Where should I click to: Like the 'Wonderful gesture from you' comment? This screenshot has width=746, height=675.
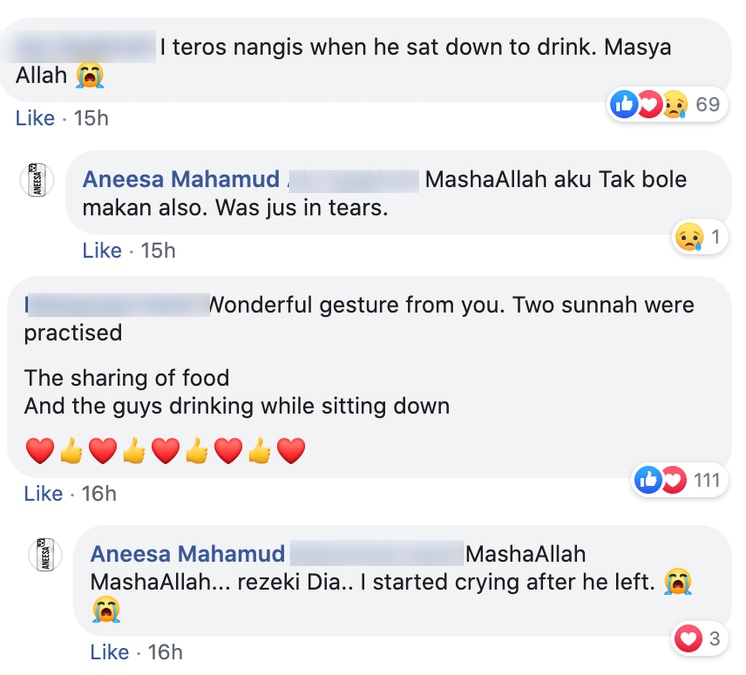(x=43, y=493)
